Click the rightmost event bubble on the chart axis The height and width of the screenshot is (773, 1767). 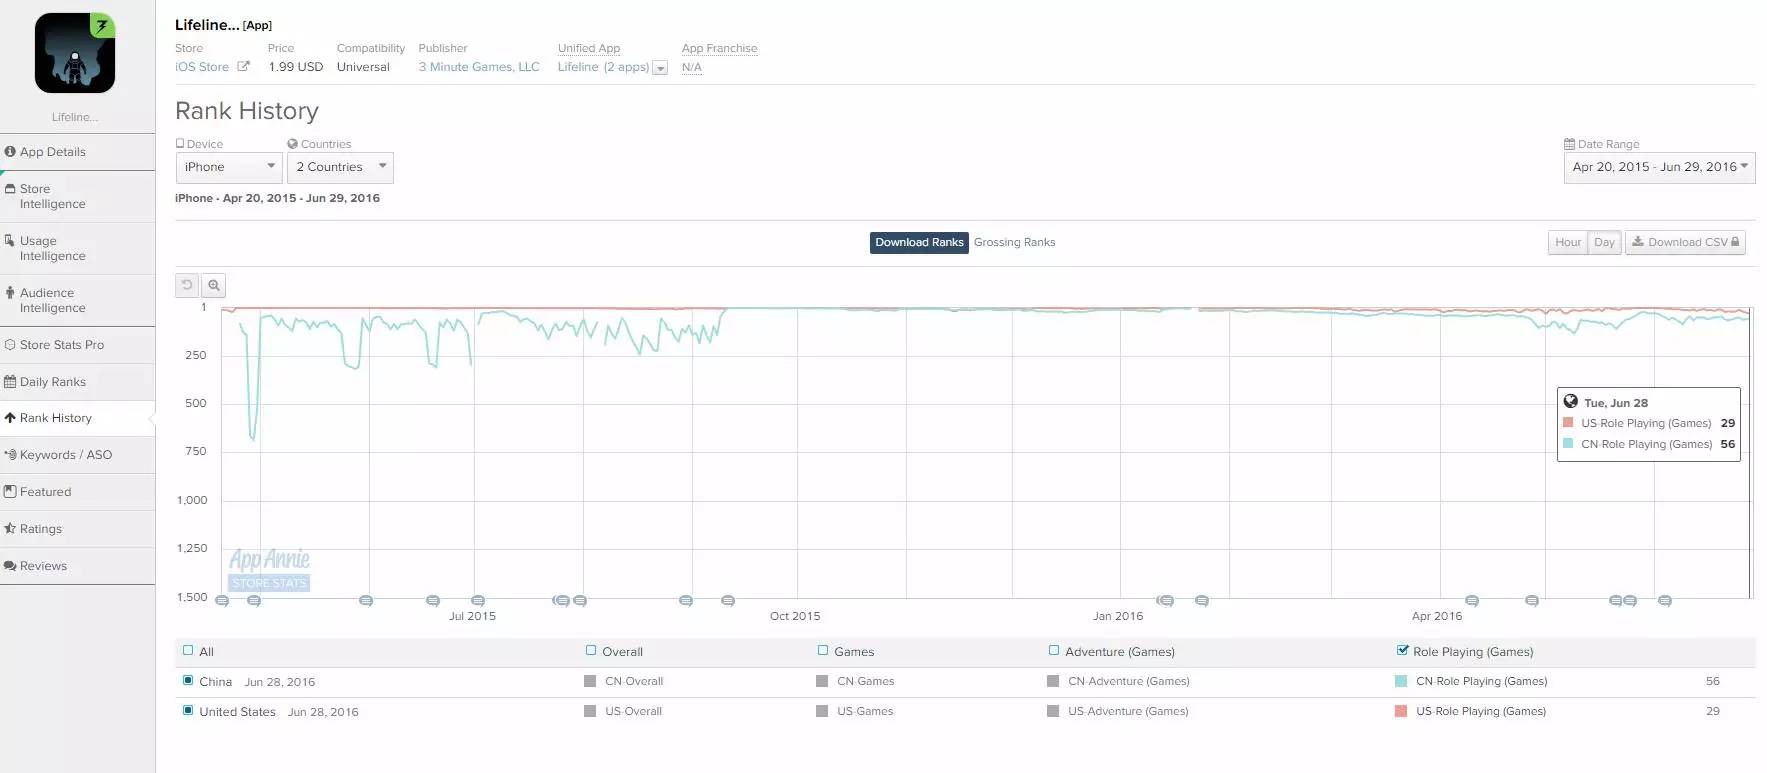1665,601
